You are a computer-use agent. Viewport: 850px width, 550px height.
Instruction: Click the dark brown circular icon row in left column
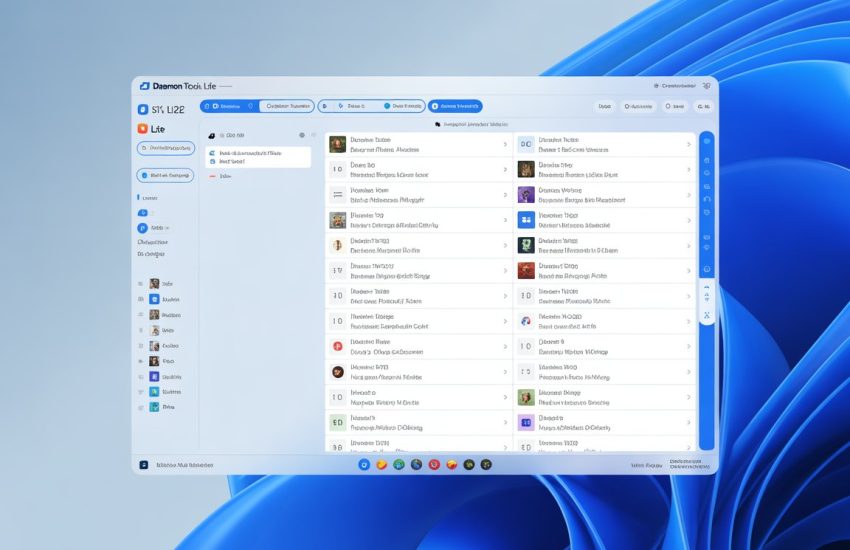click(x=418, y=372)
